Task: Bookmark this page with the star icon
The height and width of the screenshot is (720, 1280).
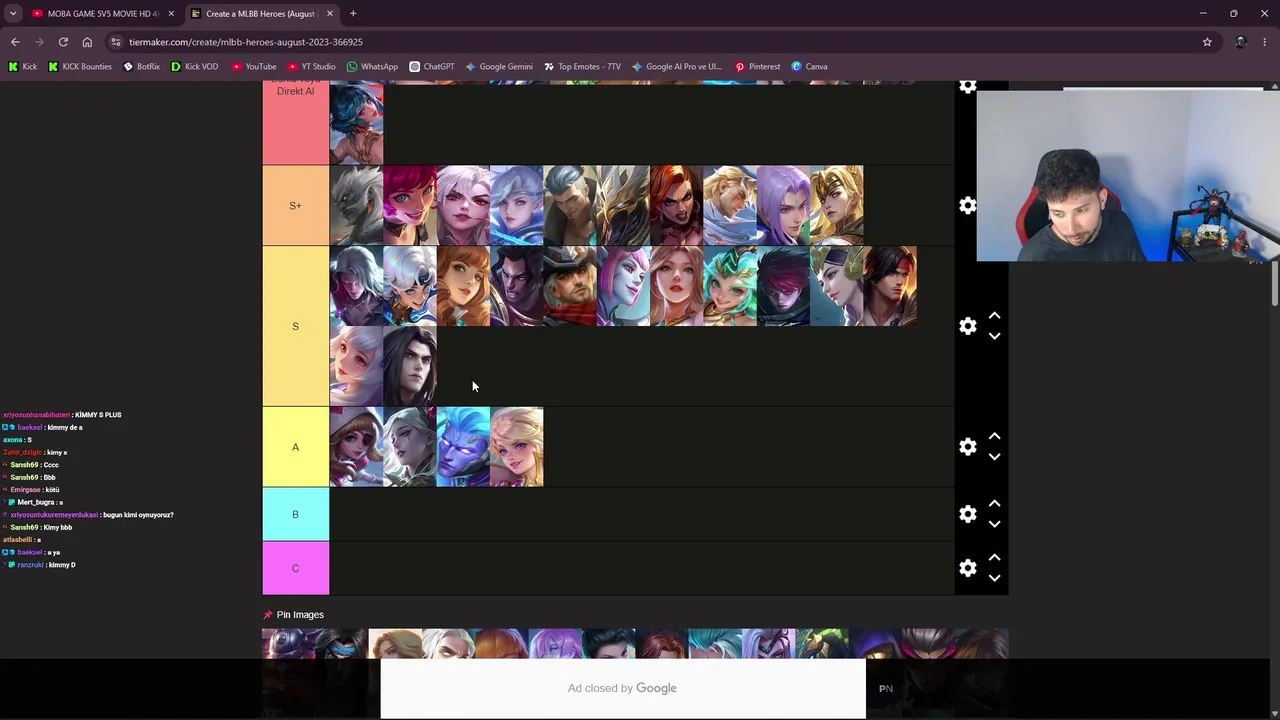Action: point(1207,42)
